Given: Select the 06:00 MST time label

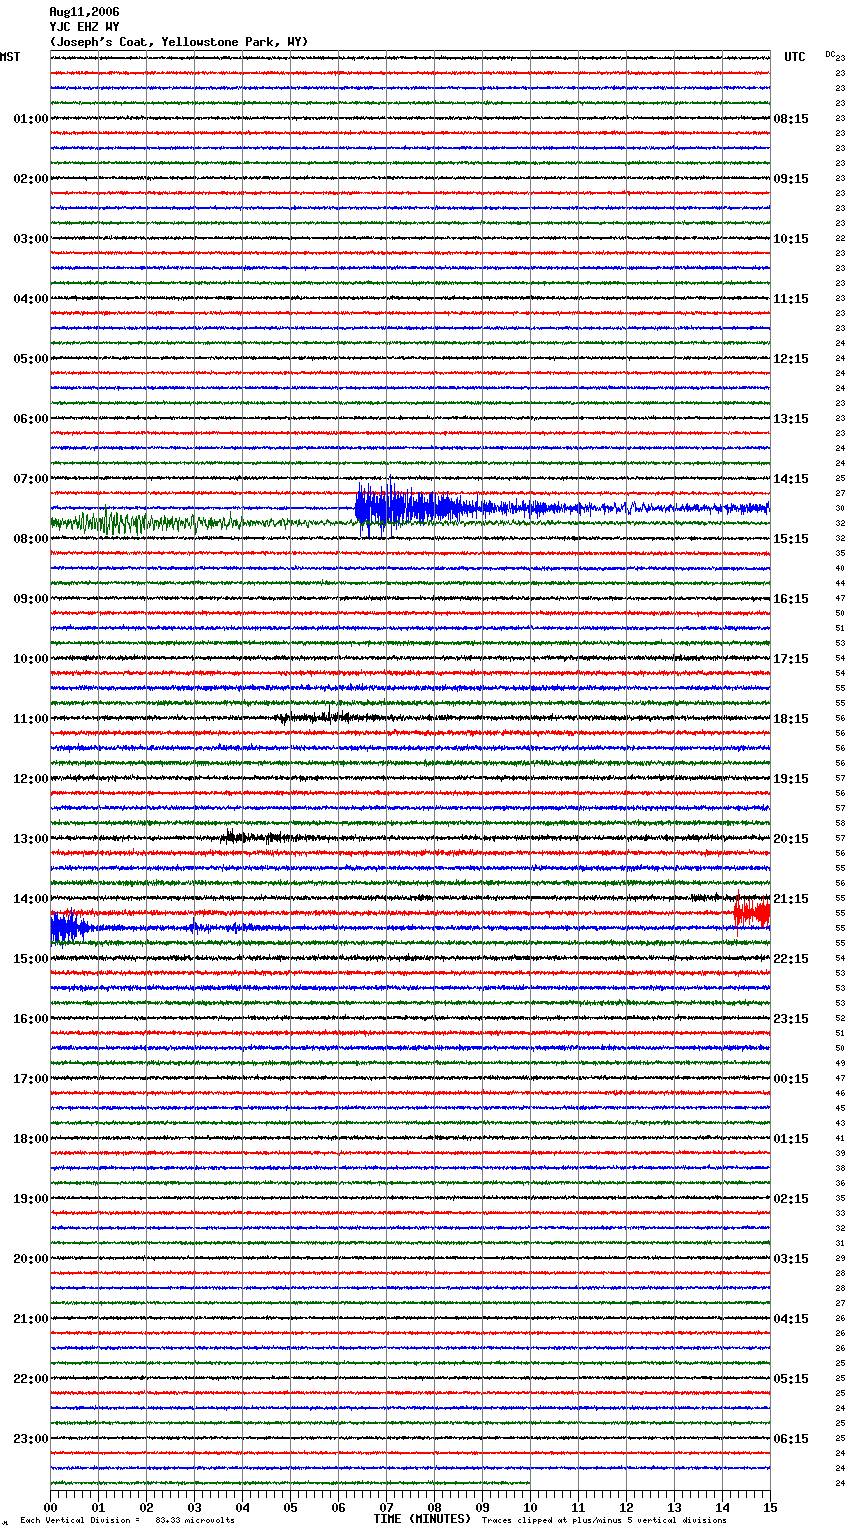Looking at the screenshot, I should 30,419.
